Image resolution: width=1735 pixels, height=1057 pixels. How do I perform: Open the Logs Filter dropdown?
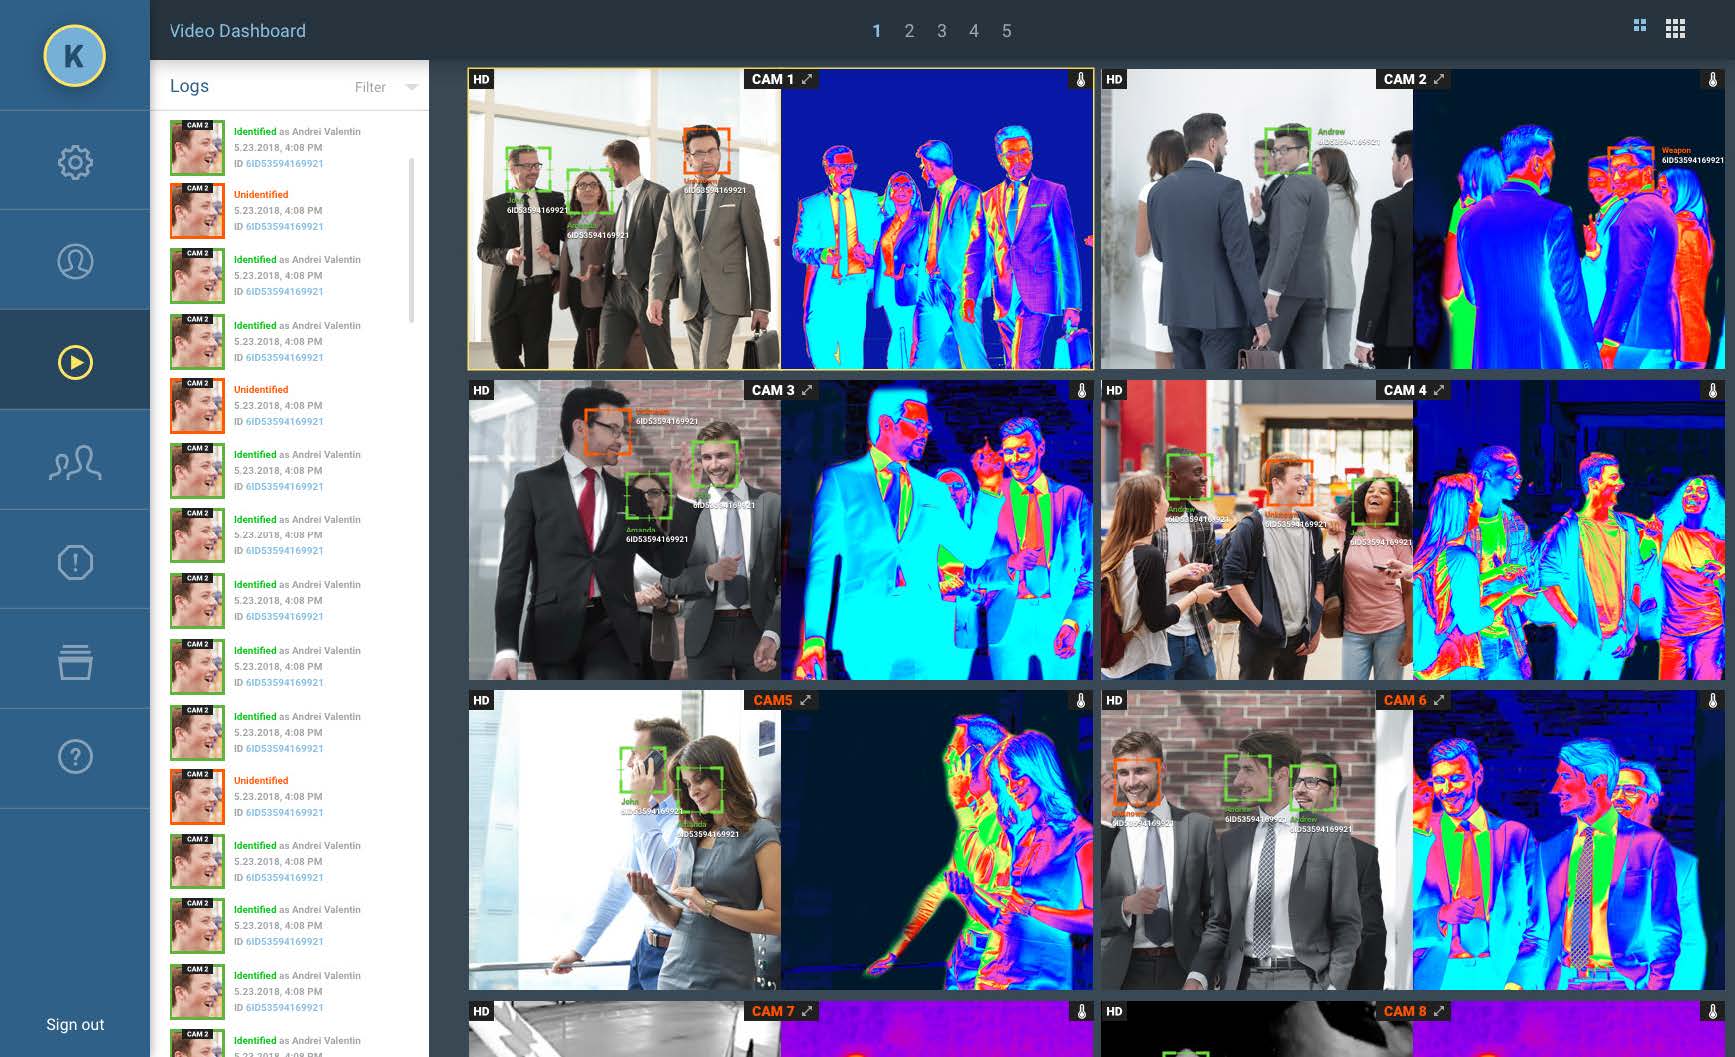coord(386,87)
